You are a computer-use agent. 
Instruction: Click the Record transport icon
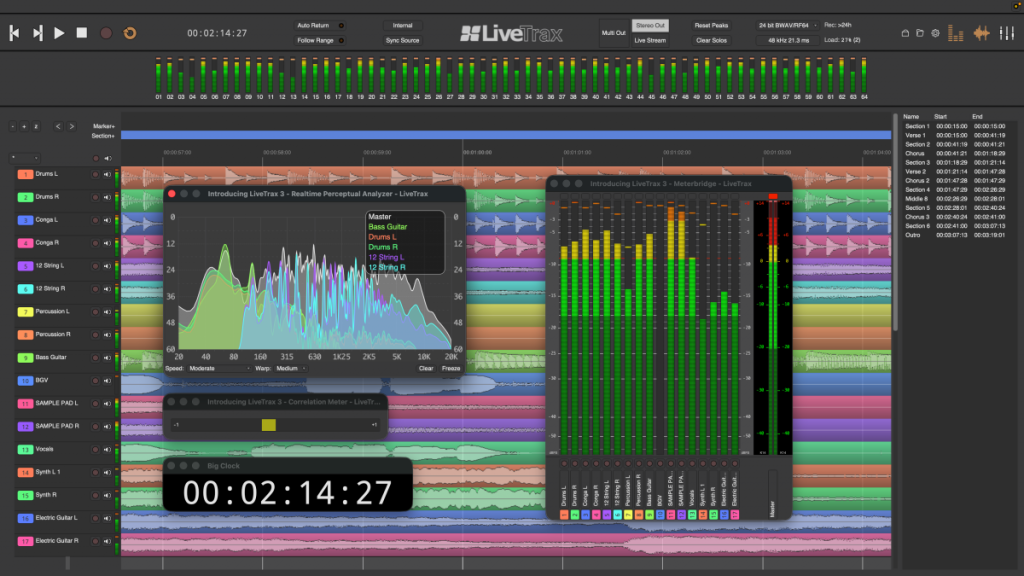point(104,32)
